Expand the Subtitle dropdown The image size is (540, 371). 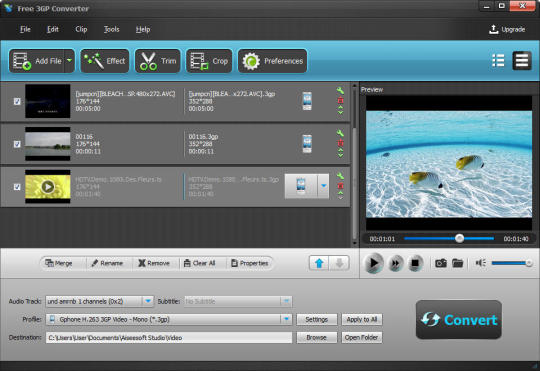point(286,301)
